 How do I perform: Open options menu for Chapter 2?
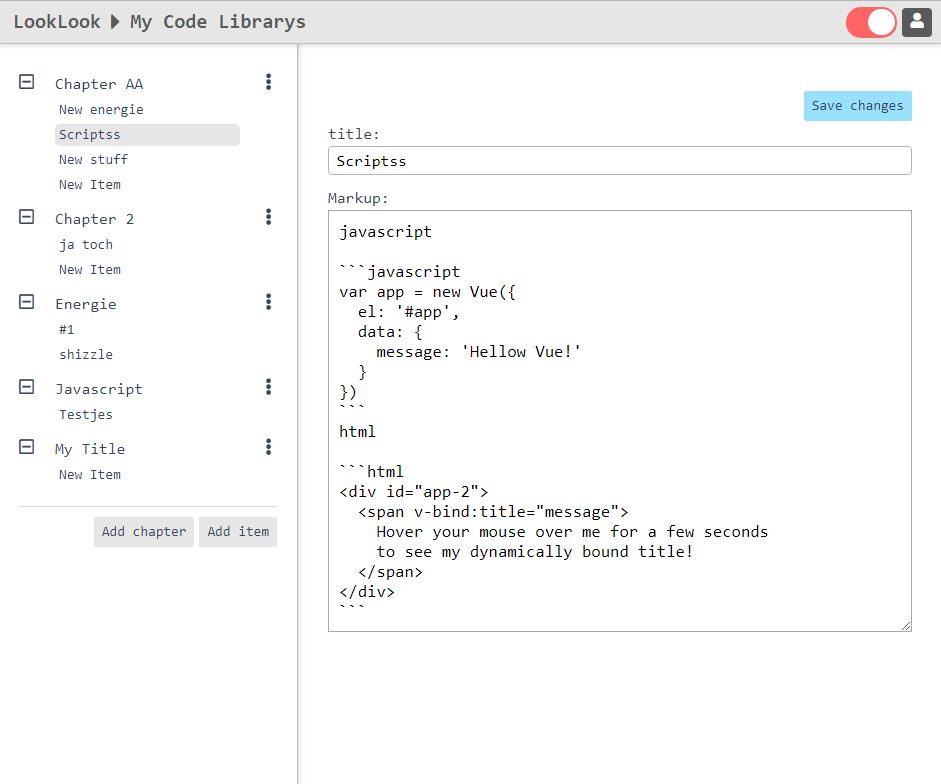coord(268,217)
